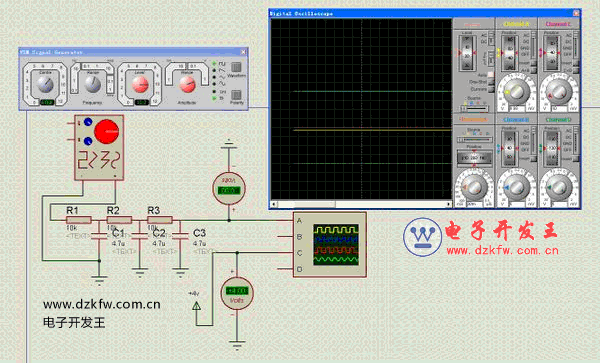Screen dimensions: 600x363
Task: Open the www.dzkfw.com.cn red link
Action: tap(502, 251)
